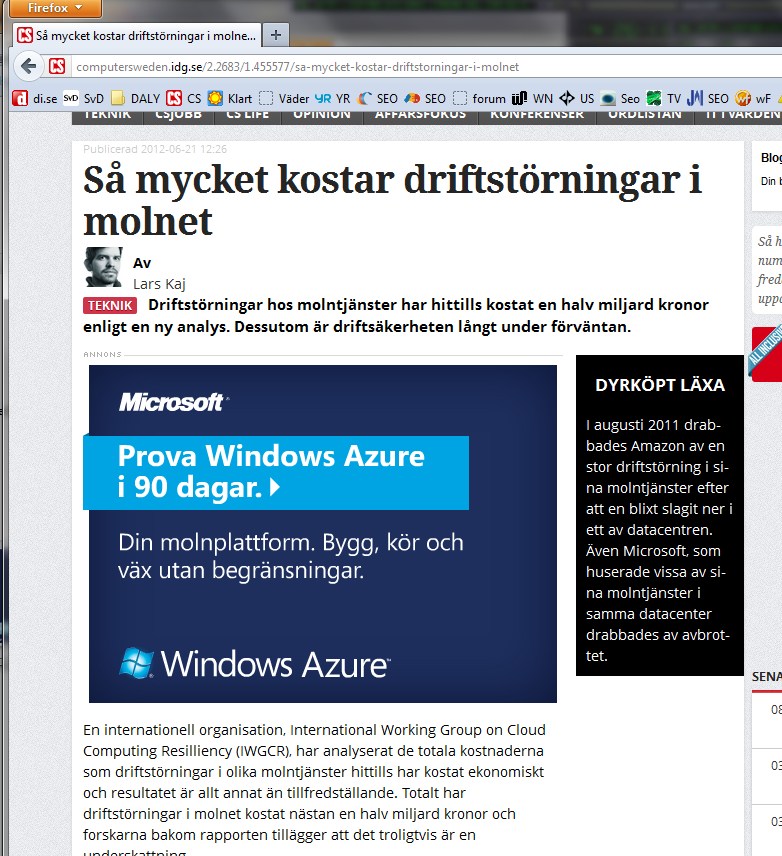The image size is (782, 856).
Task: Open CS LIFE in the site navigation bar
Action: [247, 115]
